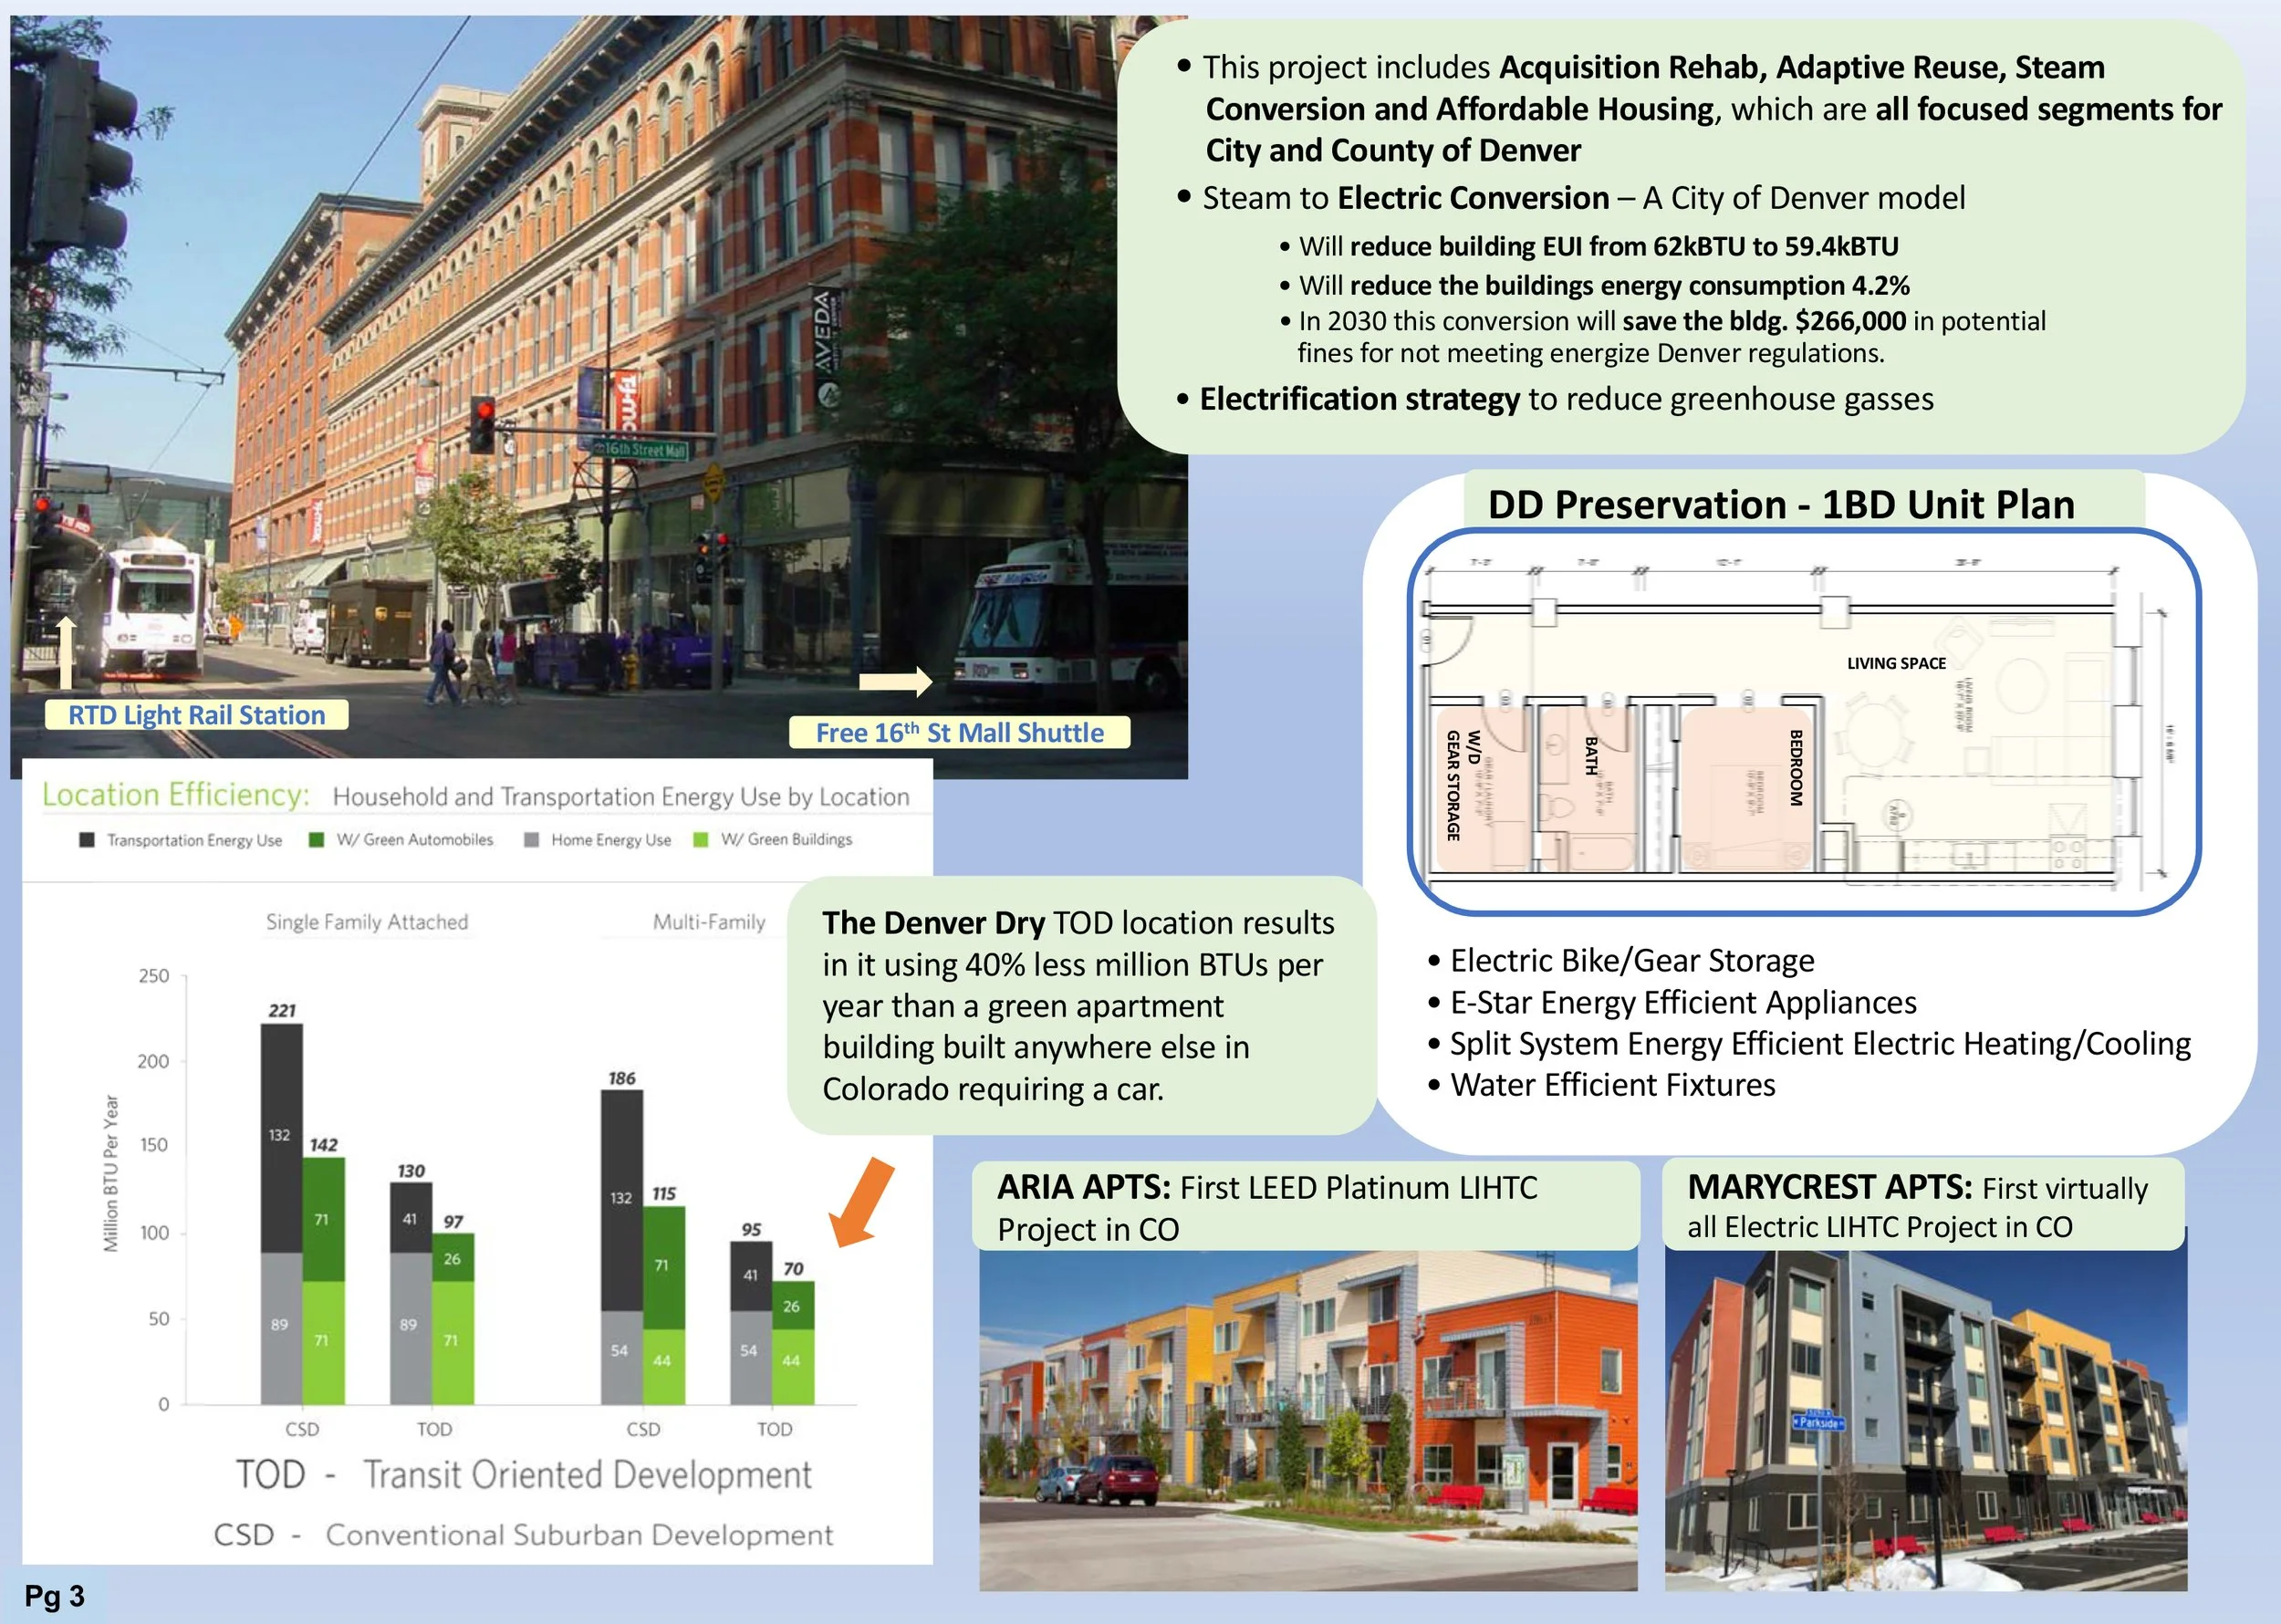Click the DD Preservation 1BD Unit Plan title

(x=1781, y=504)
